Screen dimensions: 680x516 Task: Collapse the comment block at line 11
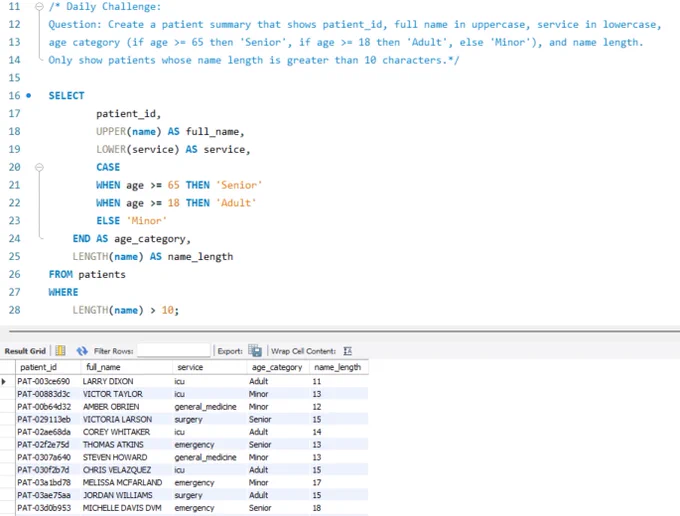pyautogui.click(x=39, y=7)
